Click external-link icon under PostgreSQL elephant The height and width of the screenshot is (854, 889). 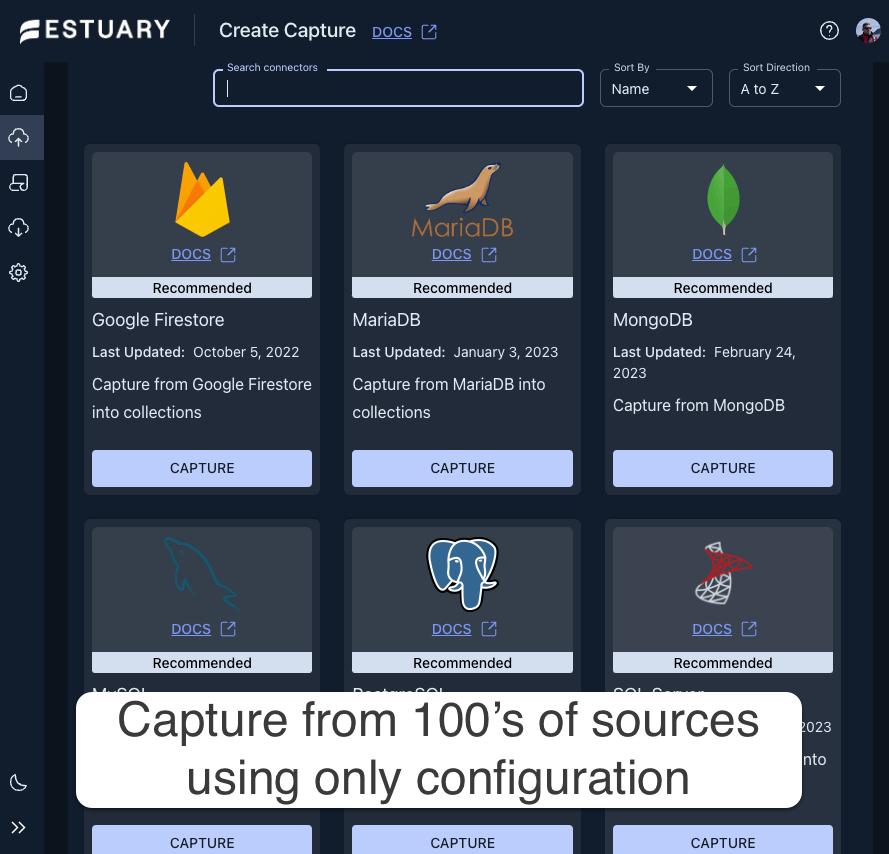[489, 629]
